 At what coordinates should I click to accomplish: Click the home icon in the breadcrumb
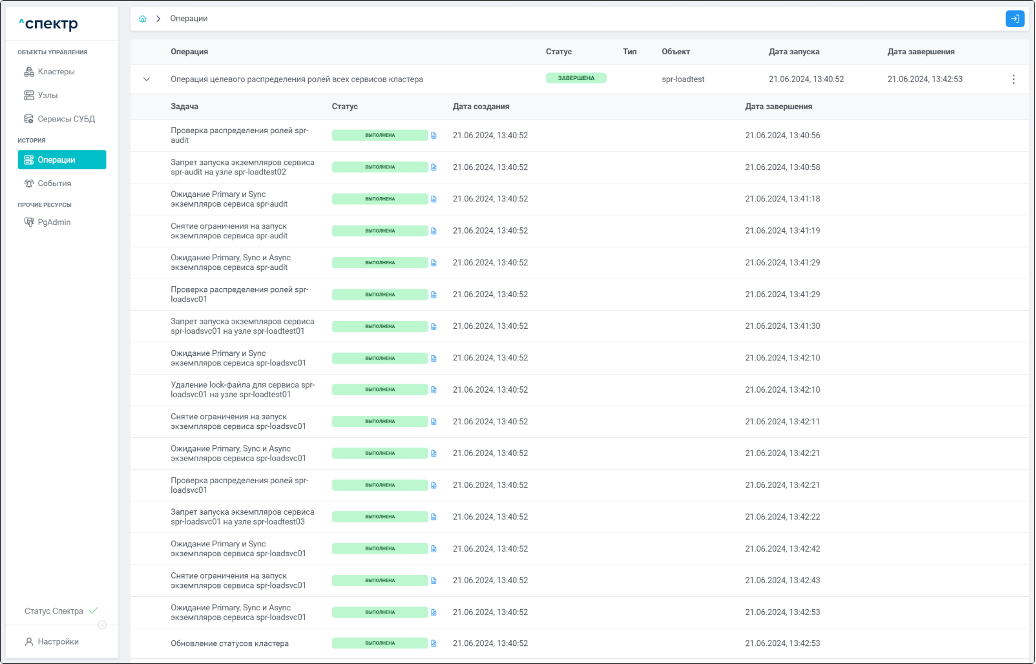click(x=143, y=19)
